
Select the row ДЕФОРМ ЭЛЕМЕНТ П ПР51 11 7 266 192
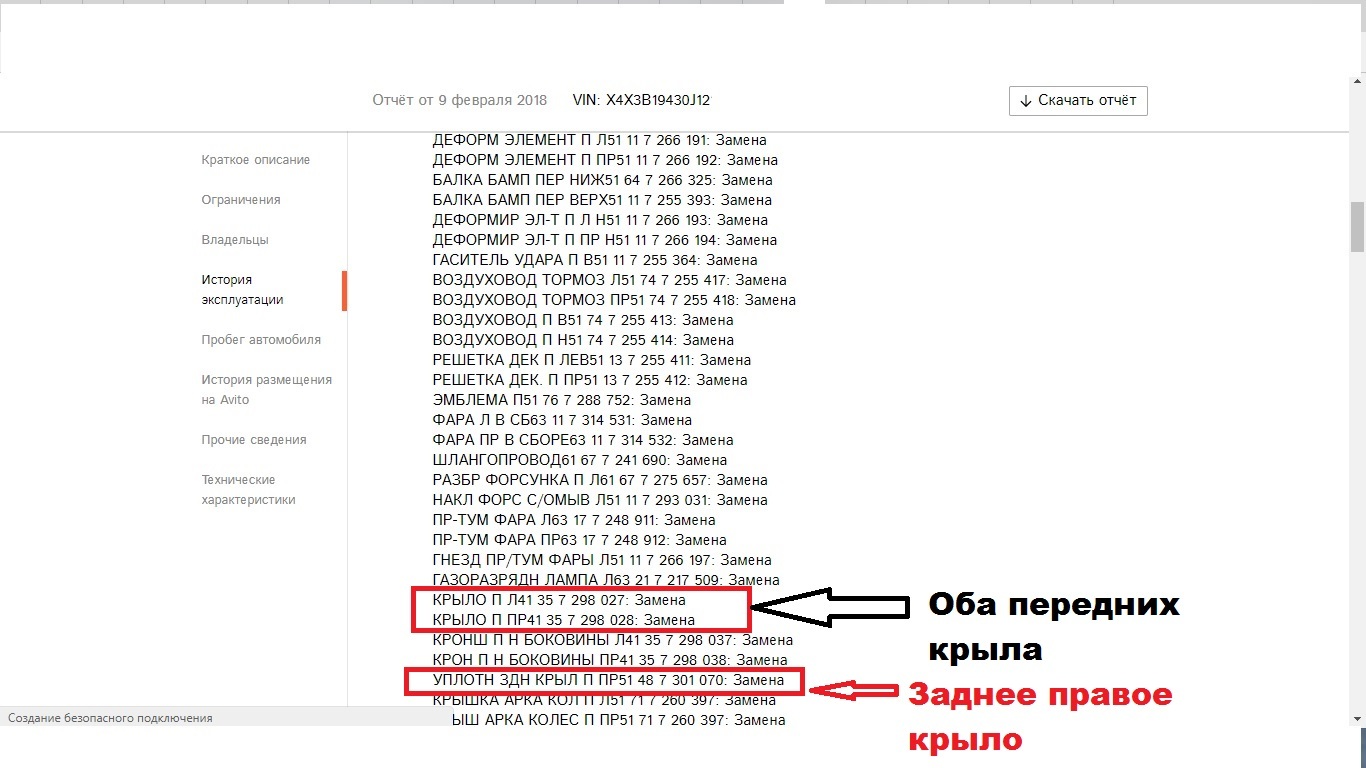click(605, 160)
